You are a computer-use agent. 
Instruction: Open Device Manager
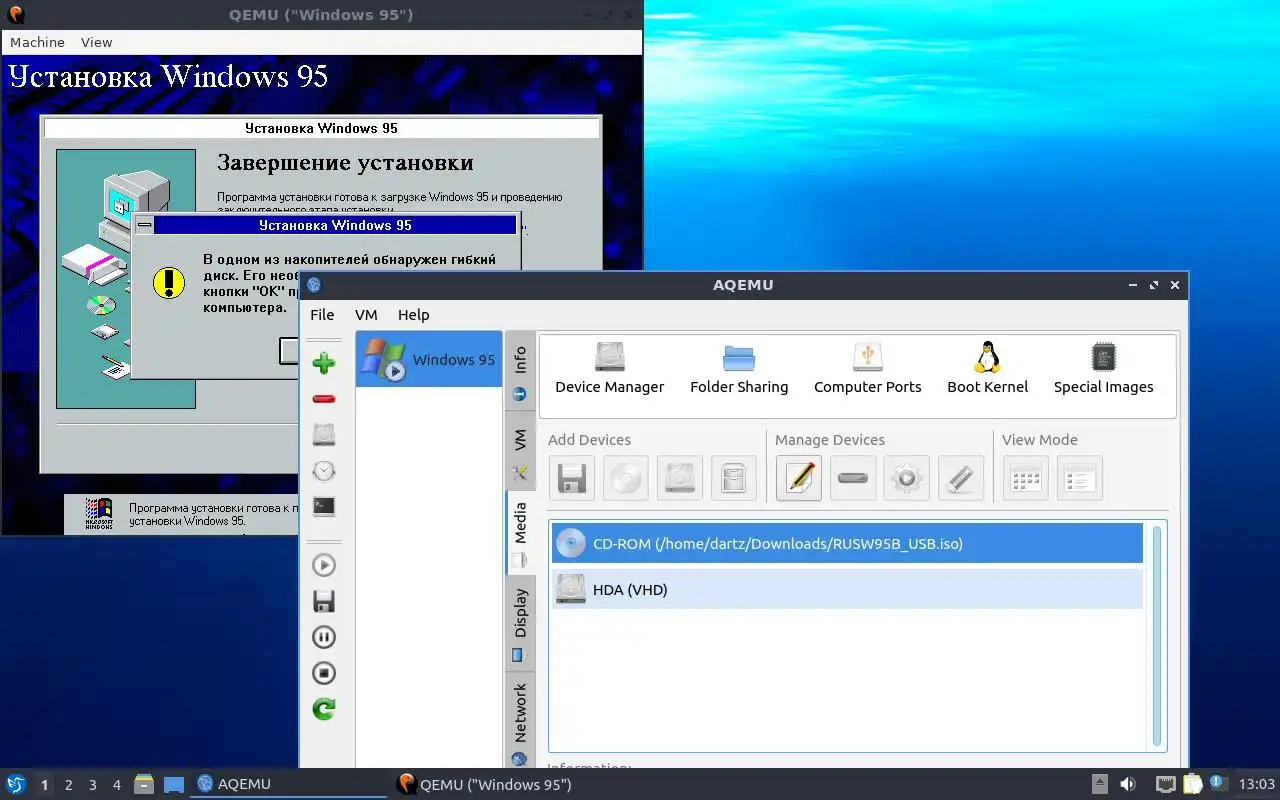click(609, 368)
